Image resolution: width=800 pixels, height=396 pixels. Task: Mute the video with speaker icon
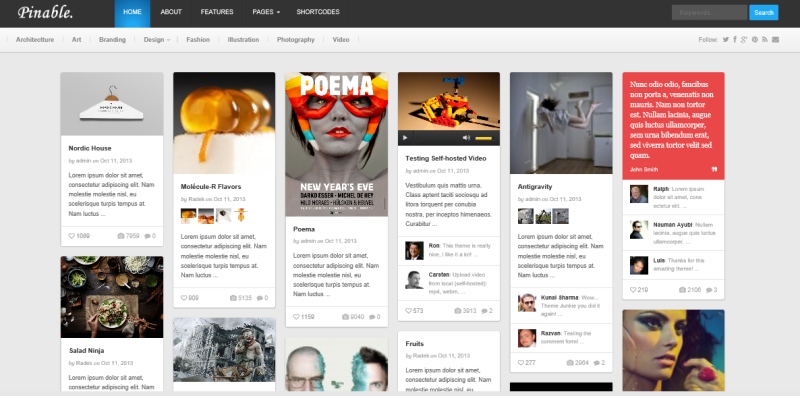(466, 138)
